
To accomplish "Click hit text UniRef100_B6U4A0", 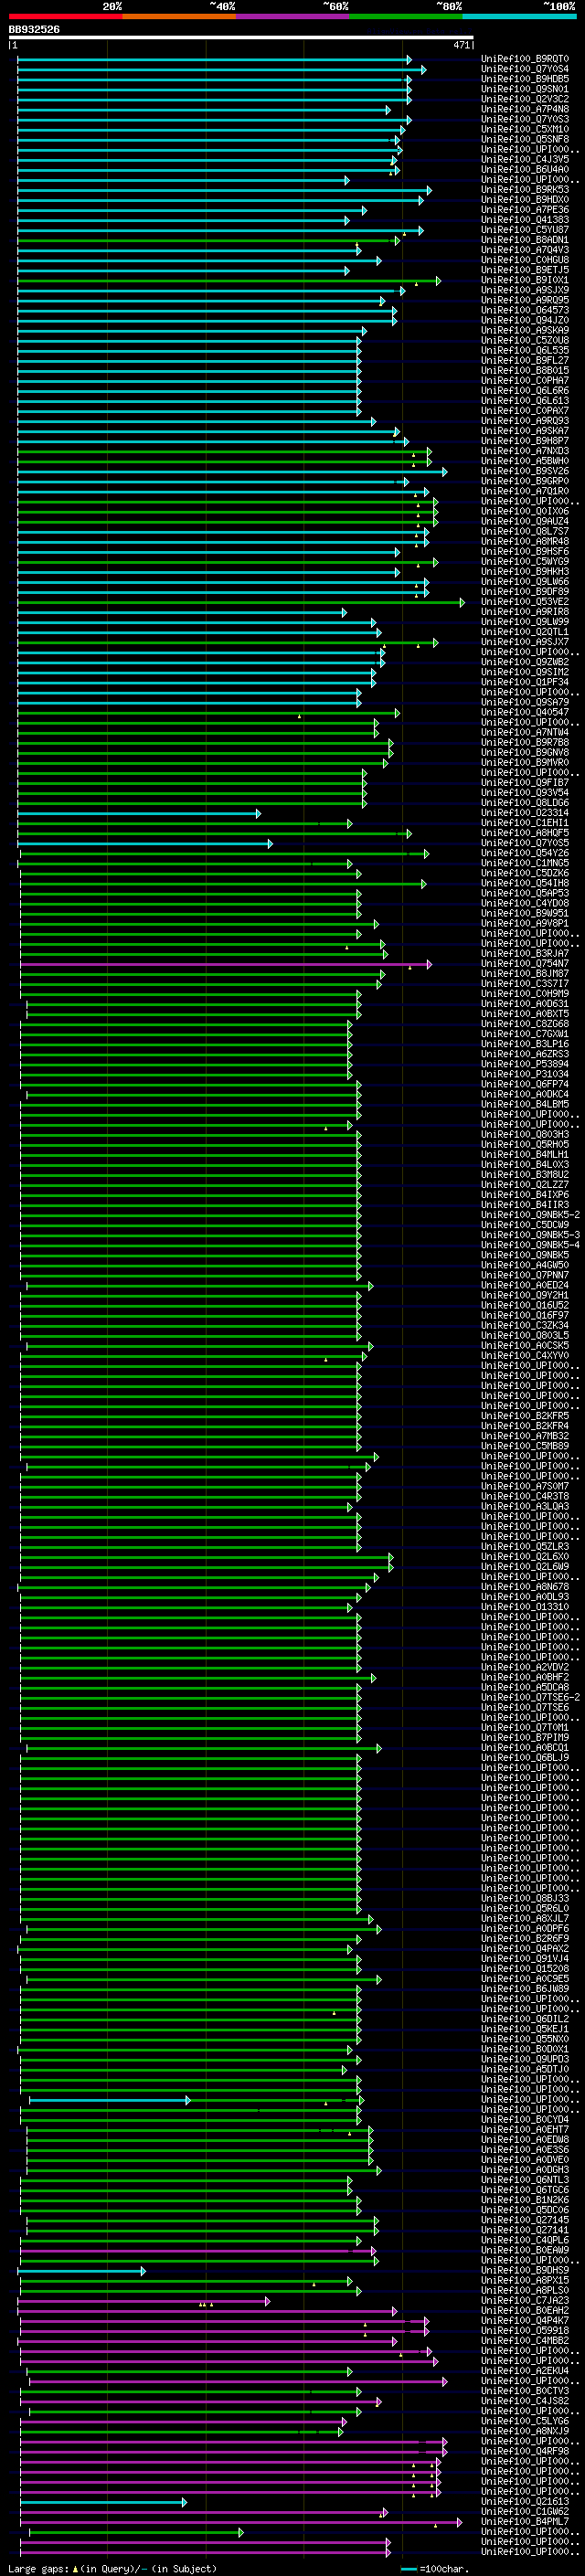I will 525,169.
